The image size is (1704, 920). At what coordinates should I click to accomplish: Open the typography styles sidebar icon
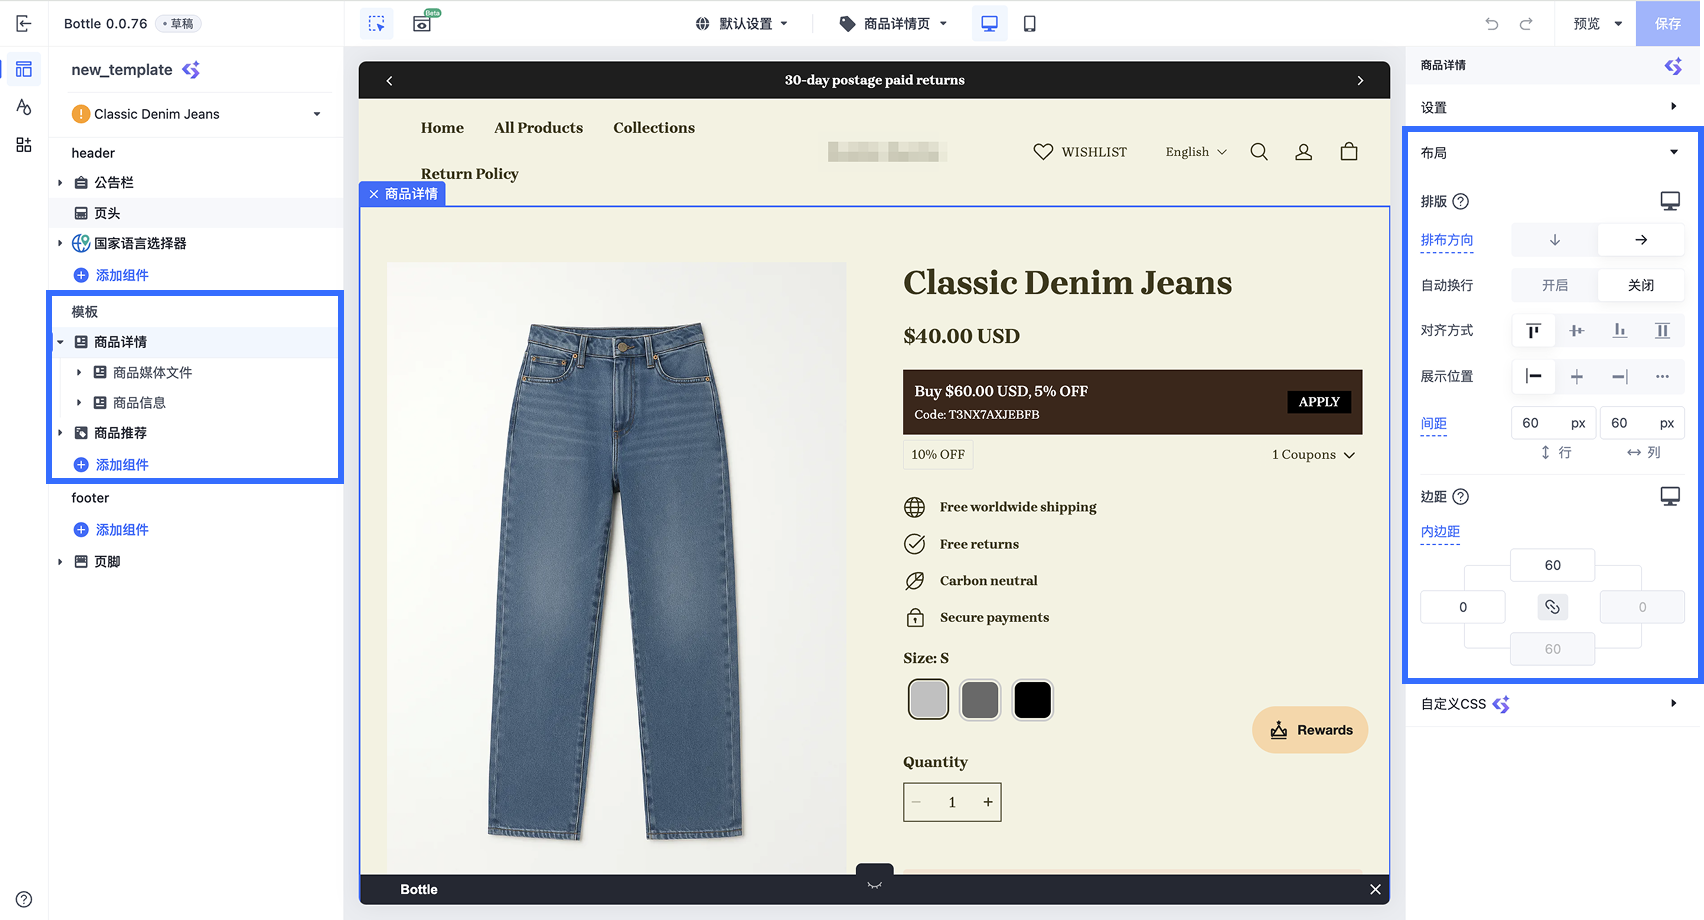click(x=24, y=107)
